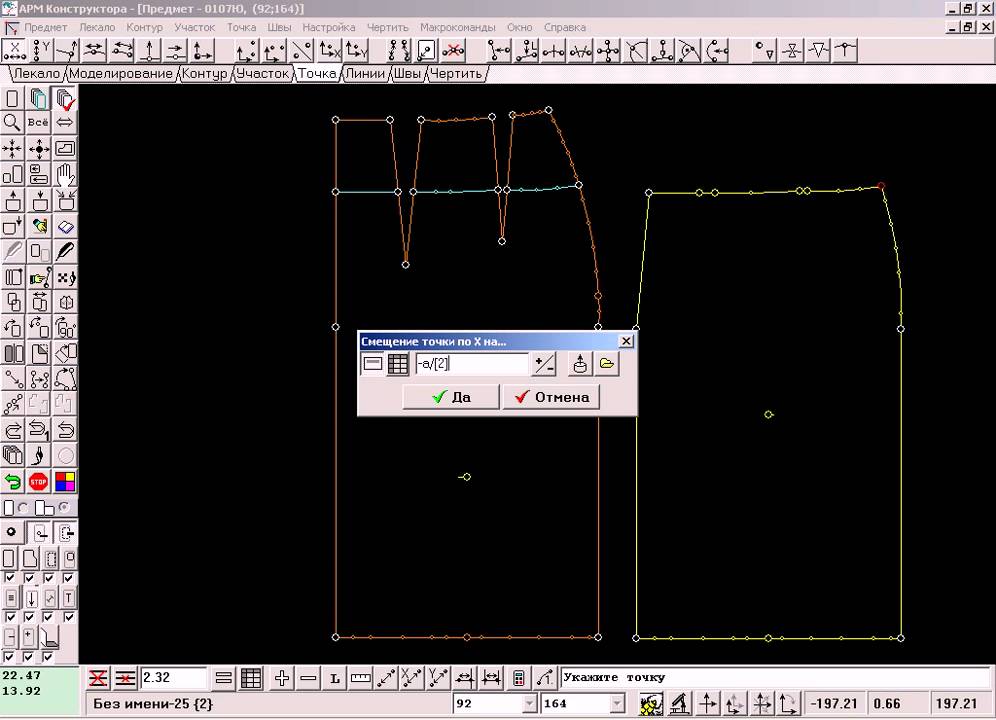The height and width of the screenshot is (720, 996).
Task: Click the Отмена button in dialog
Action: click(x=551, y=397)
